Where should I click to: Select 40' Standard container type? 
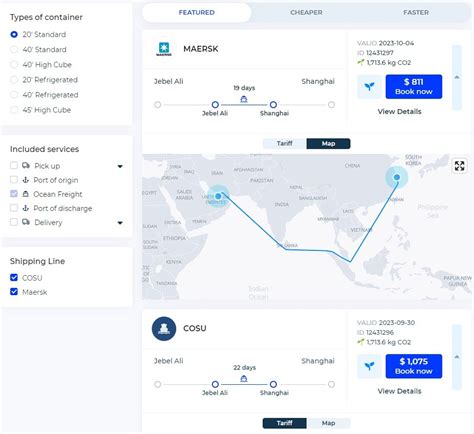[14, 49]
